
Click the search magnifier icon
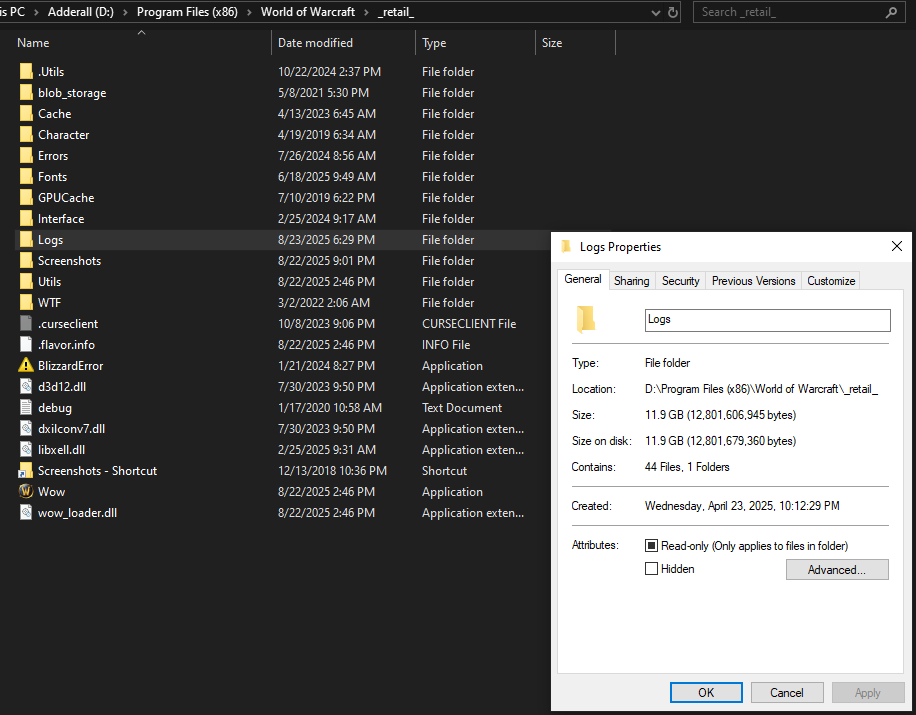coord(891,12)
